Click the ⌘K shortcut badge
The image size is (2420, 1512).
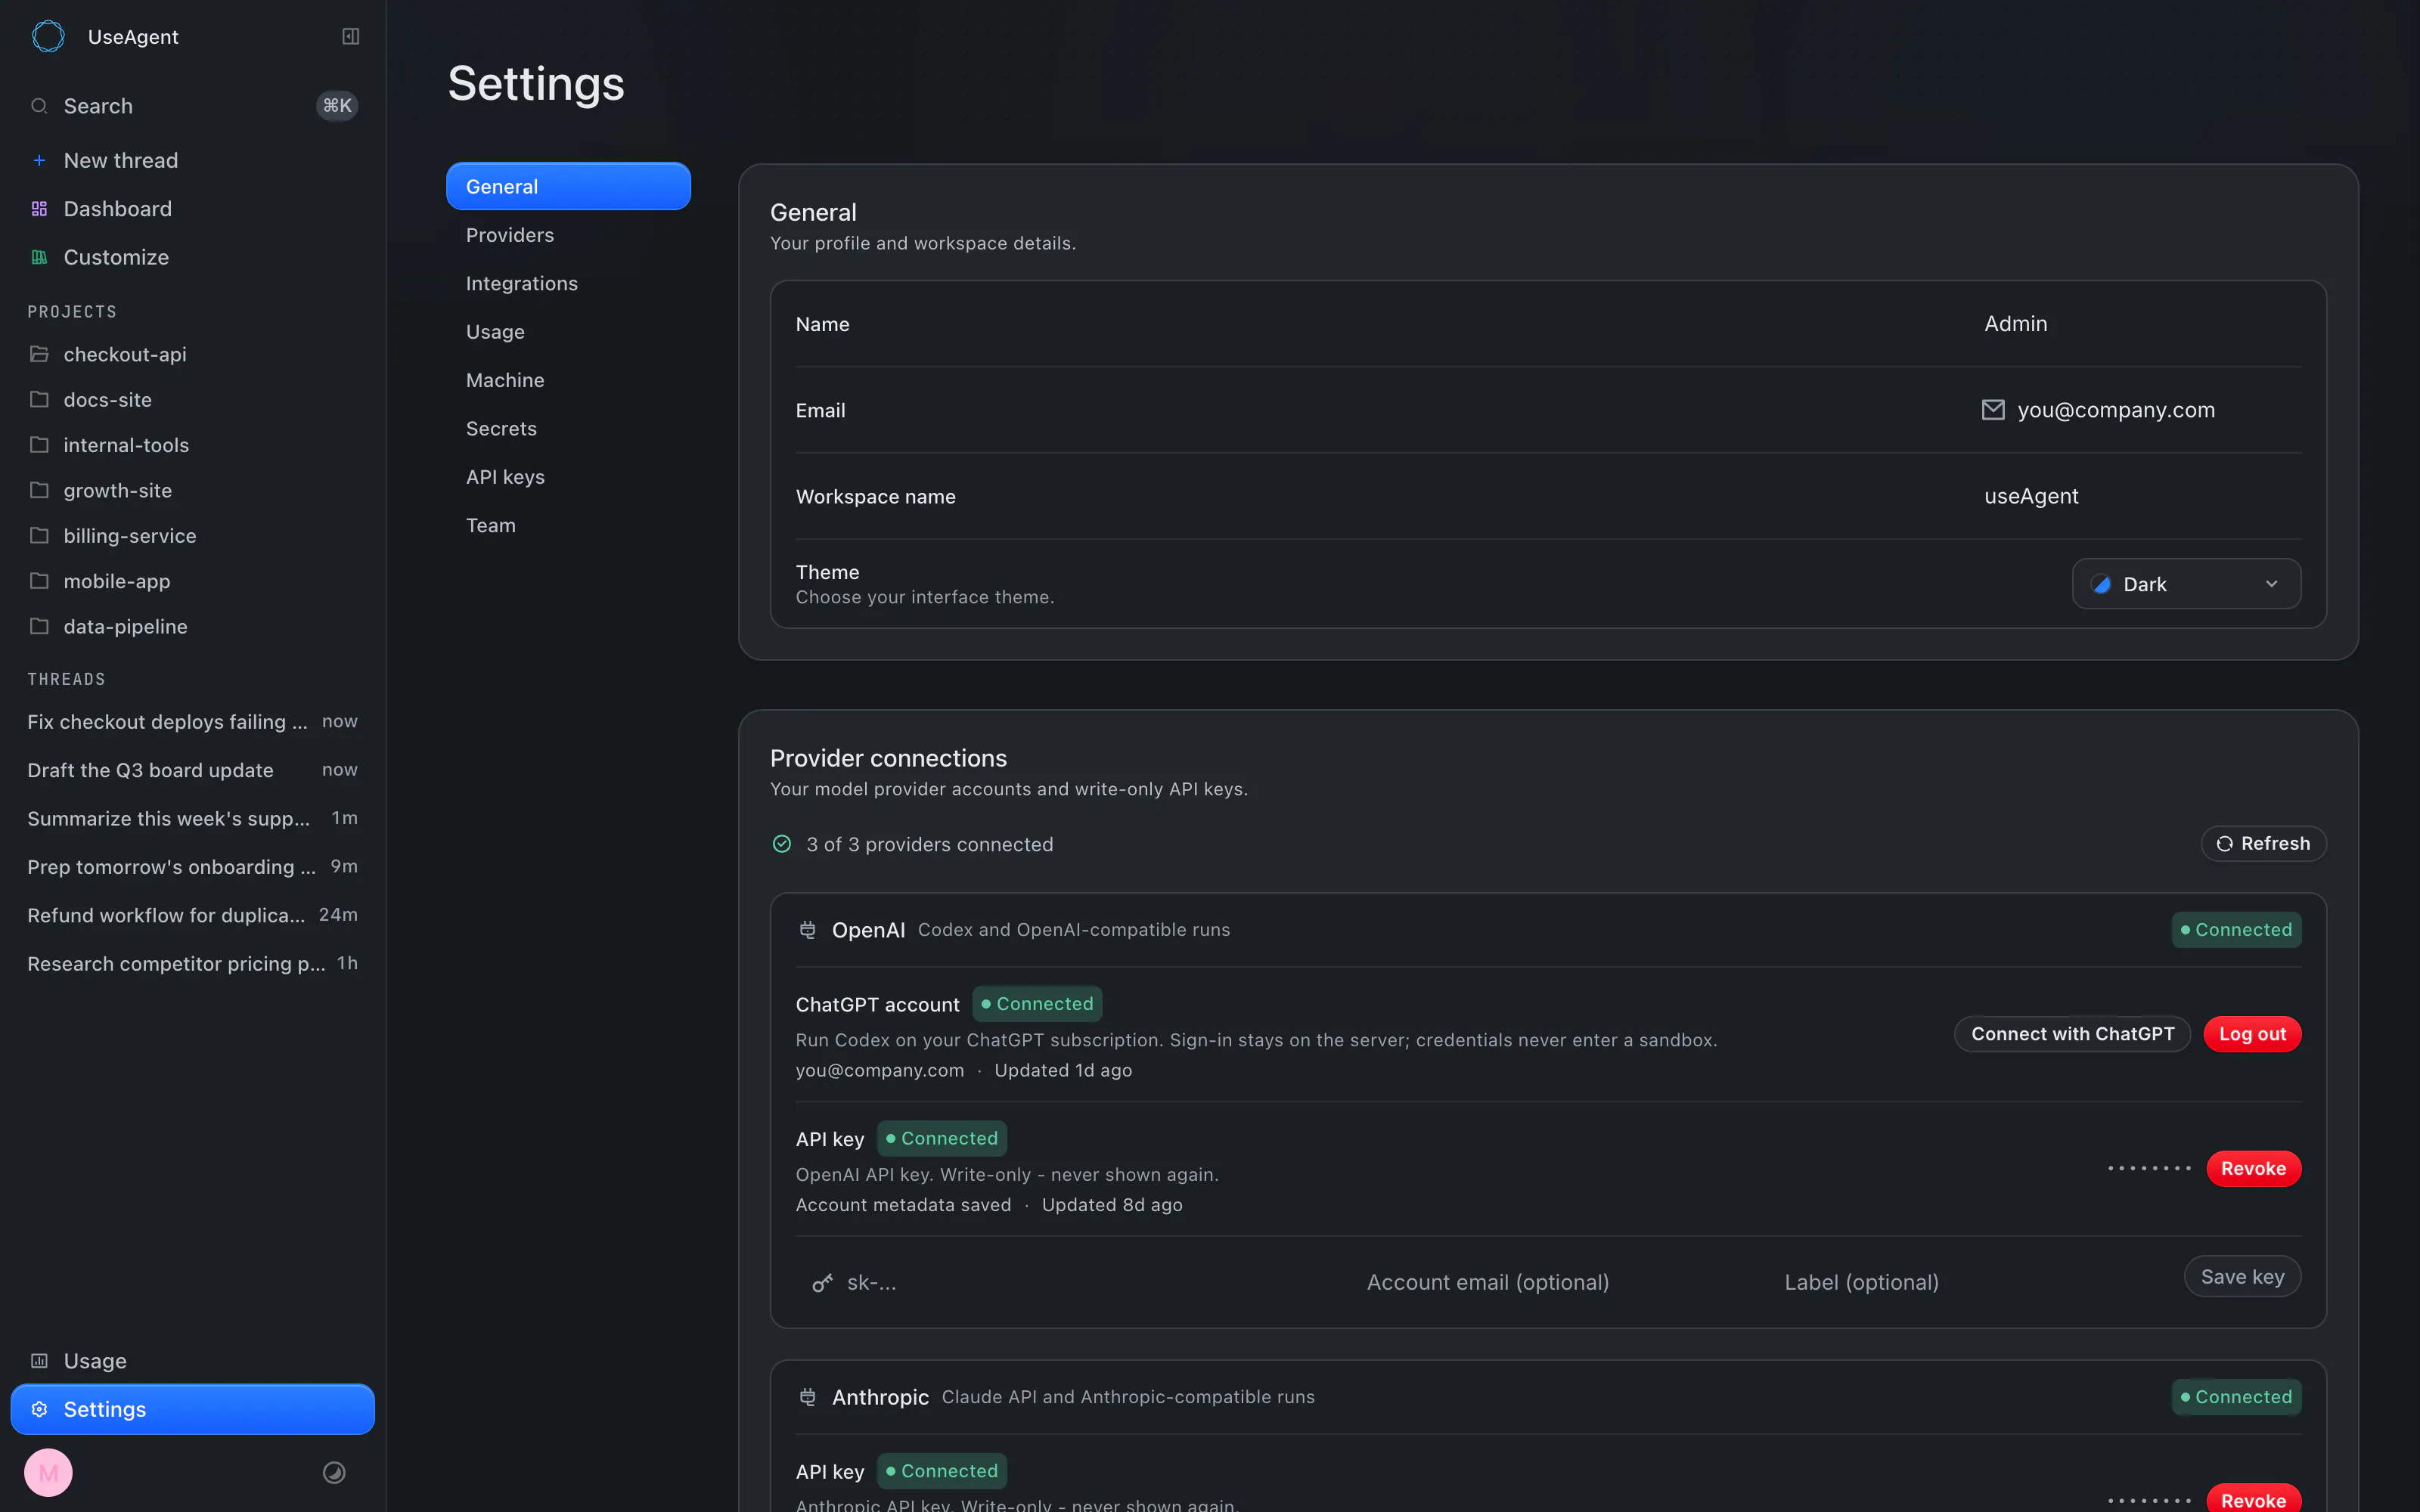point(337,106)
